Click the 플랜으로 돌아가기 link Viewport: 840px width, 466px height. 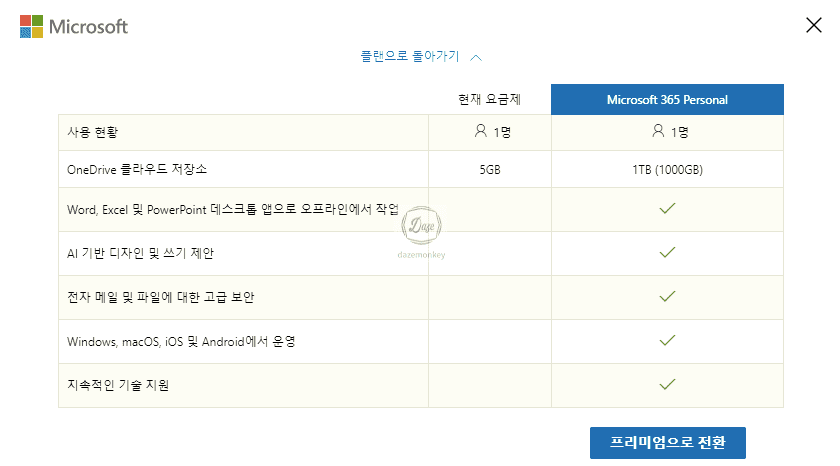coord(410,56)
